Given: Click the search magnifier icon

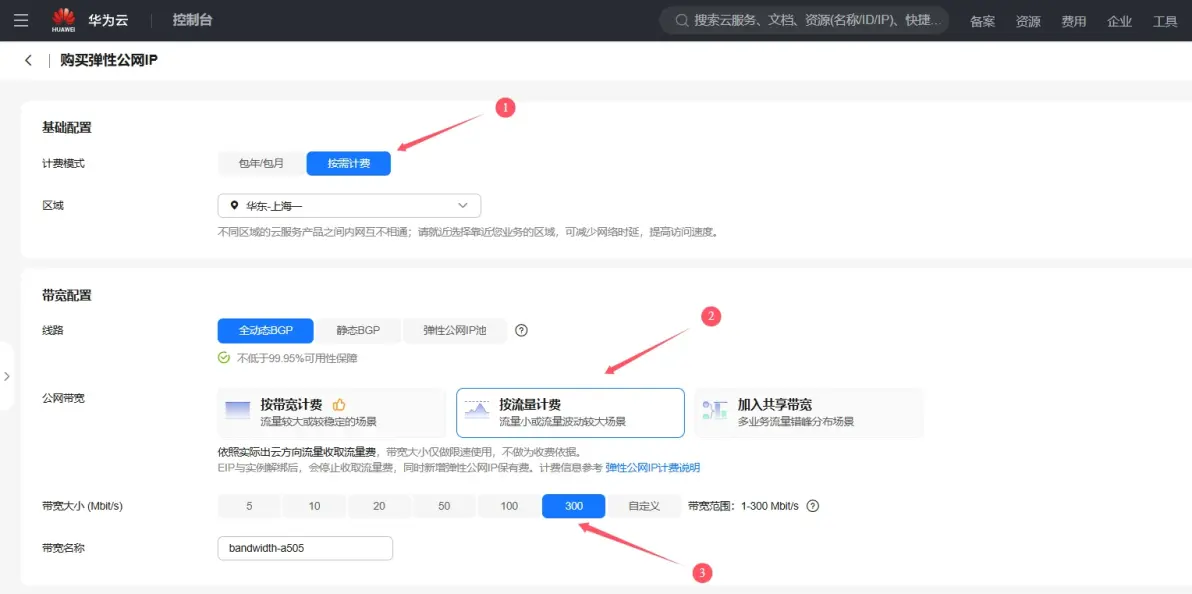Looking at the screenshot, I should tap(682, 21).
